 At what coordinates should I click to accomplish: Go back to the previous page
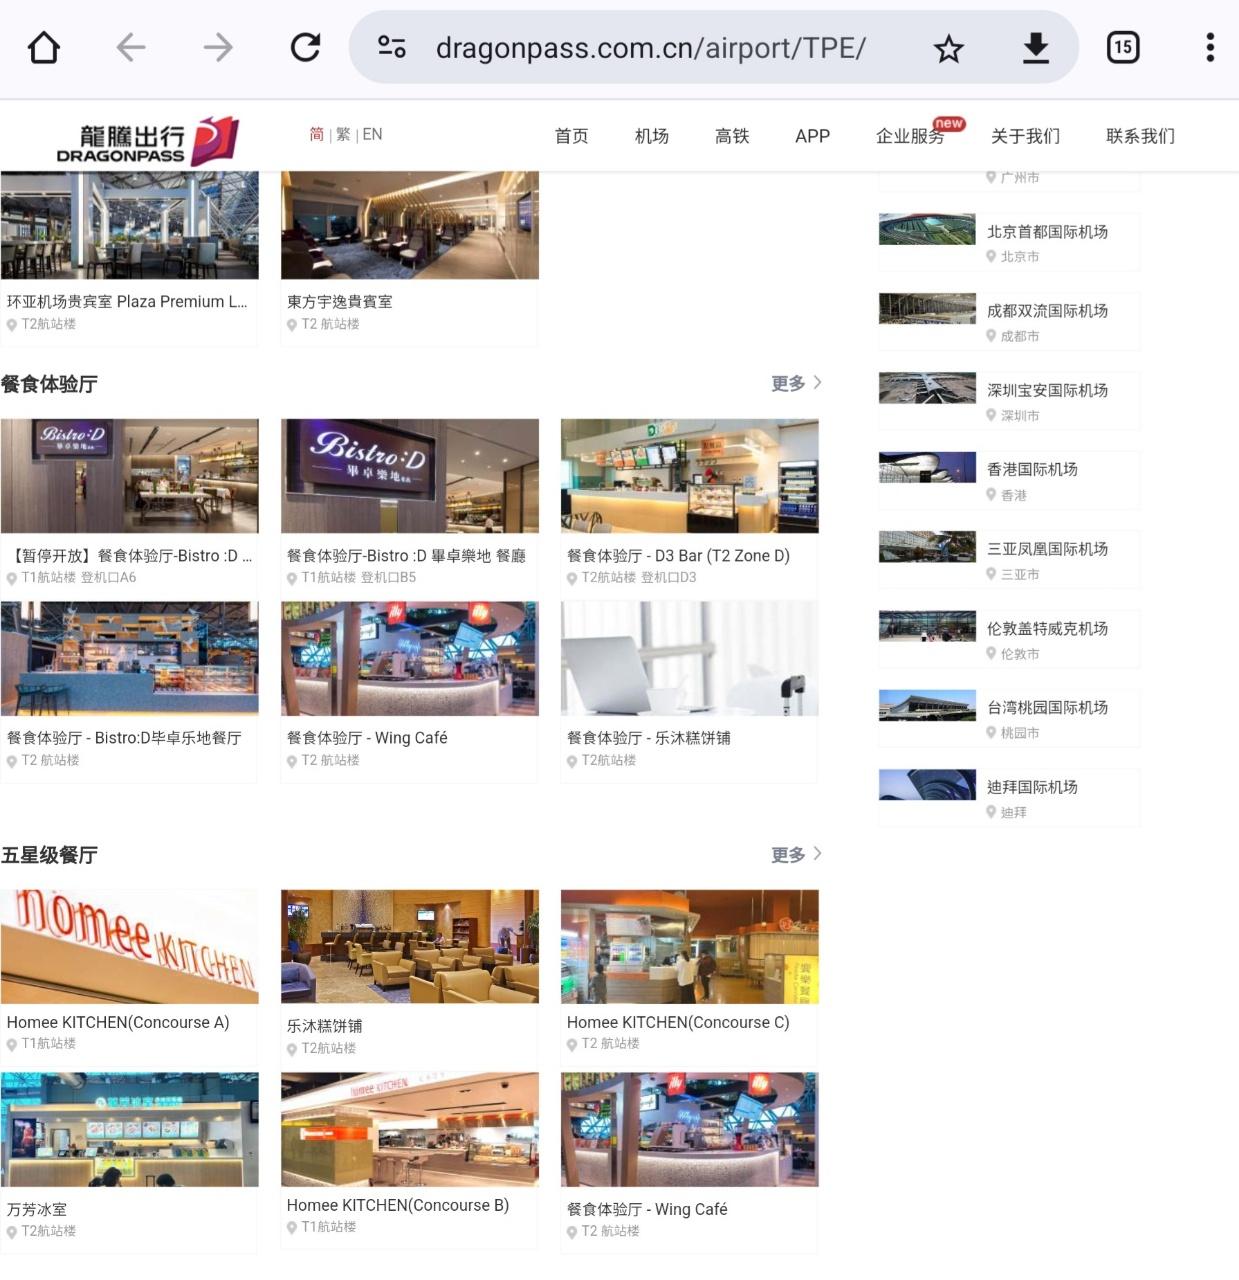pos(131,48)
